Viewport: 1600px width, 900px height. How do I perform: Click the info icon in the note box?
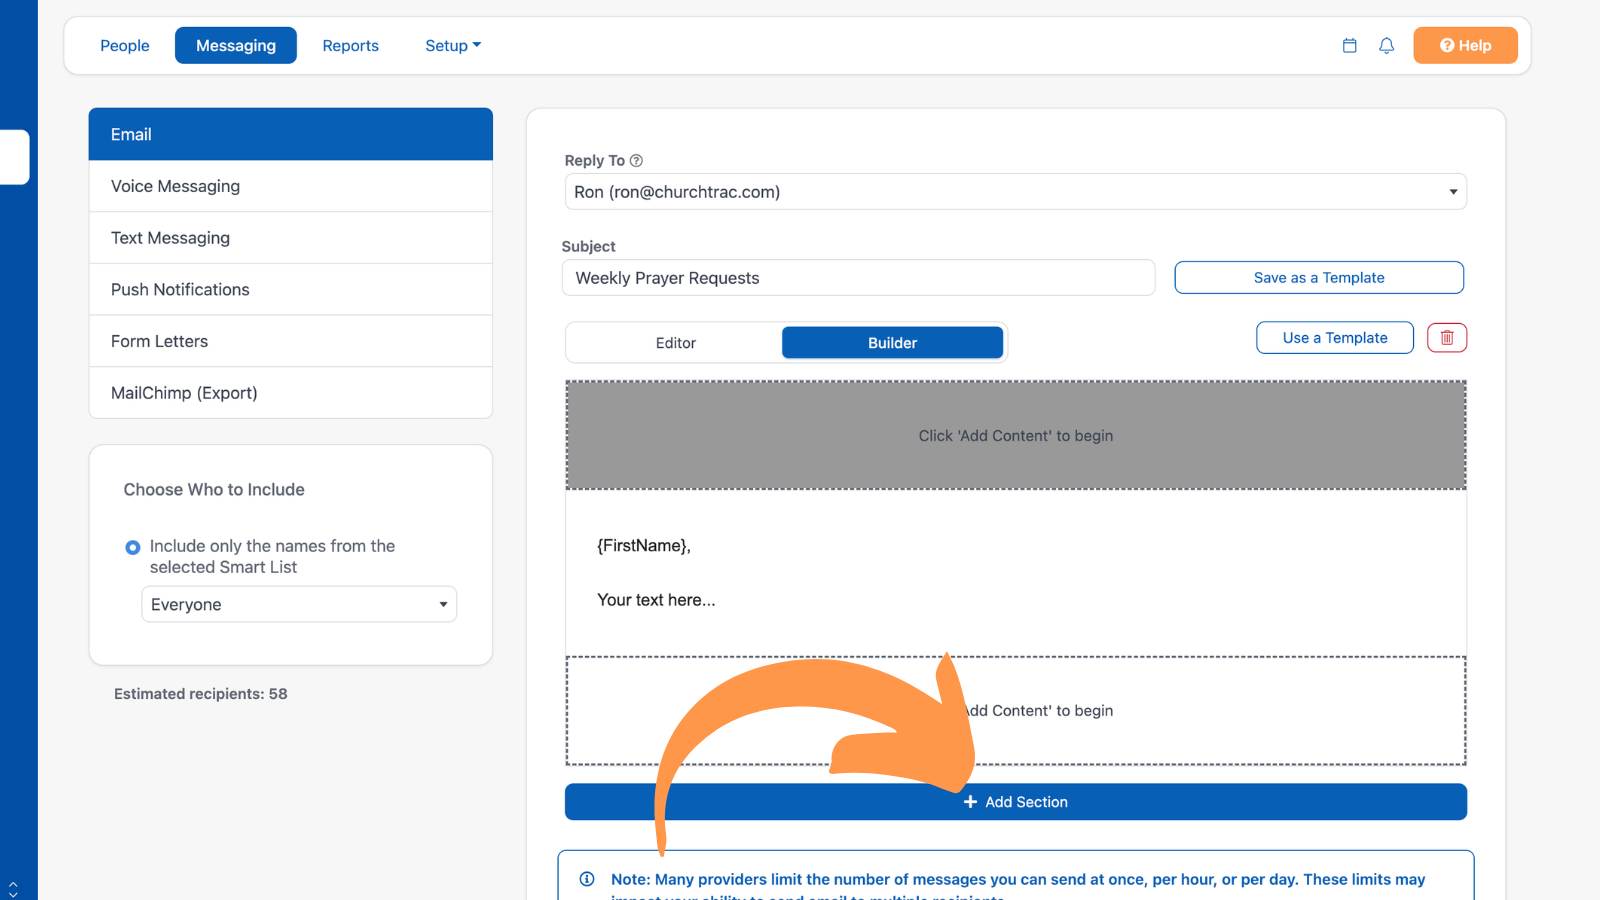click(587, 879)
